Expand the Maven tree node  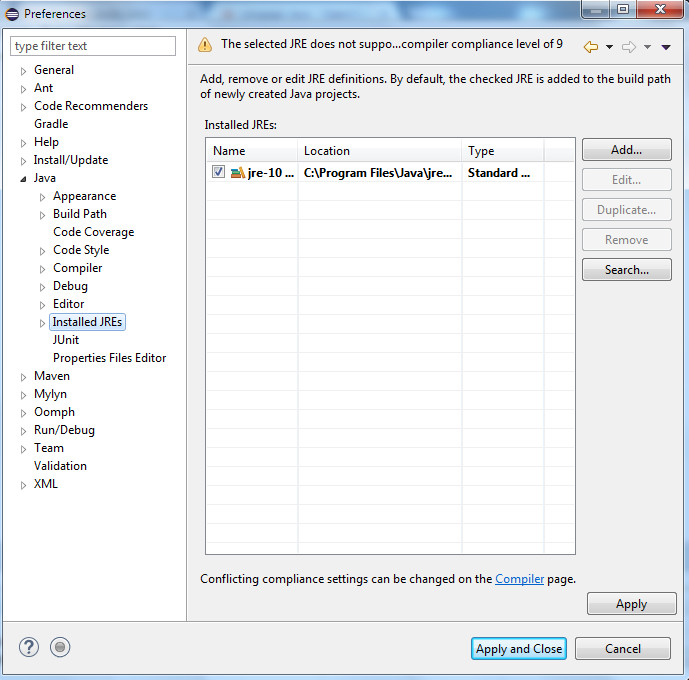coord(24,377)
